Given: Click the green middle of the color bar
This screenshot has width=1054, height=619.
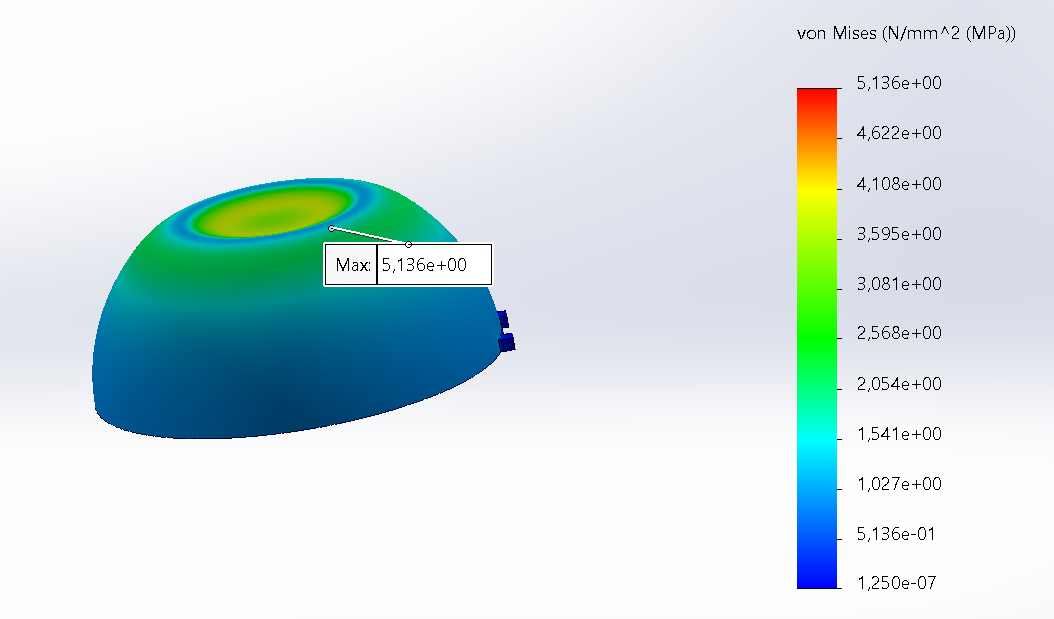Looking at the screenshot, I should pos(817,335).
